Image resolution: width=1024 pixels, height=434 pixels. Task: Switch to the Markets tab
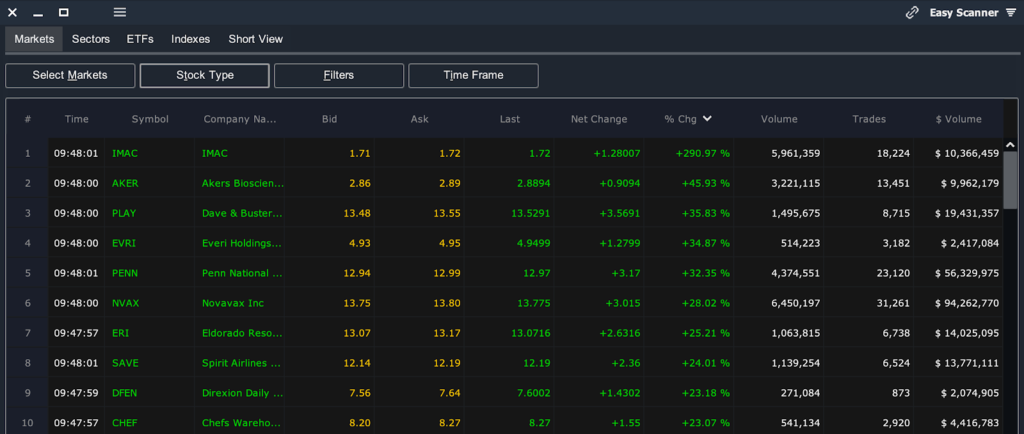34,39
